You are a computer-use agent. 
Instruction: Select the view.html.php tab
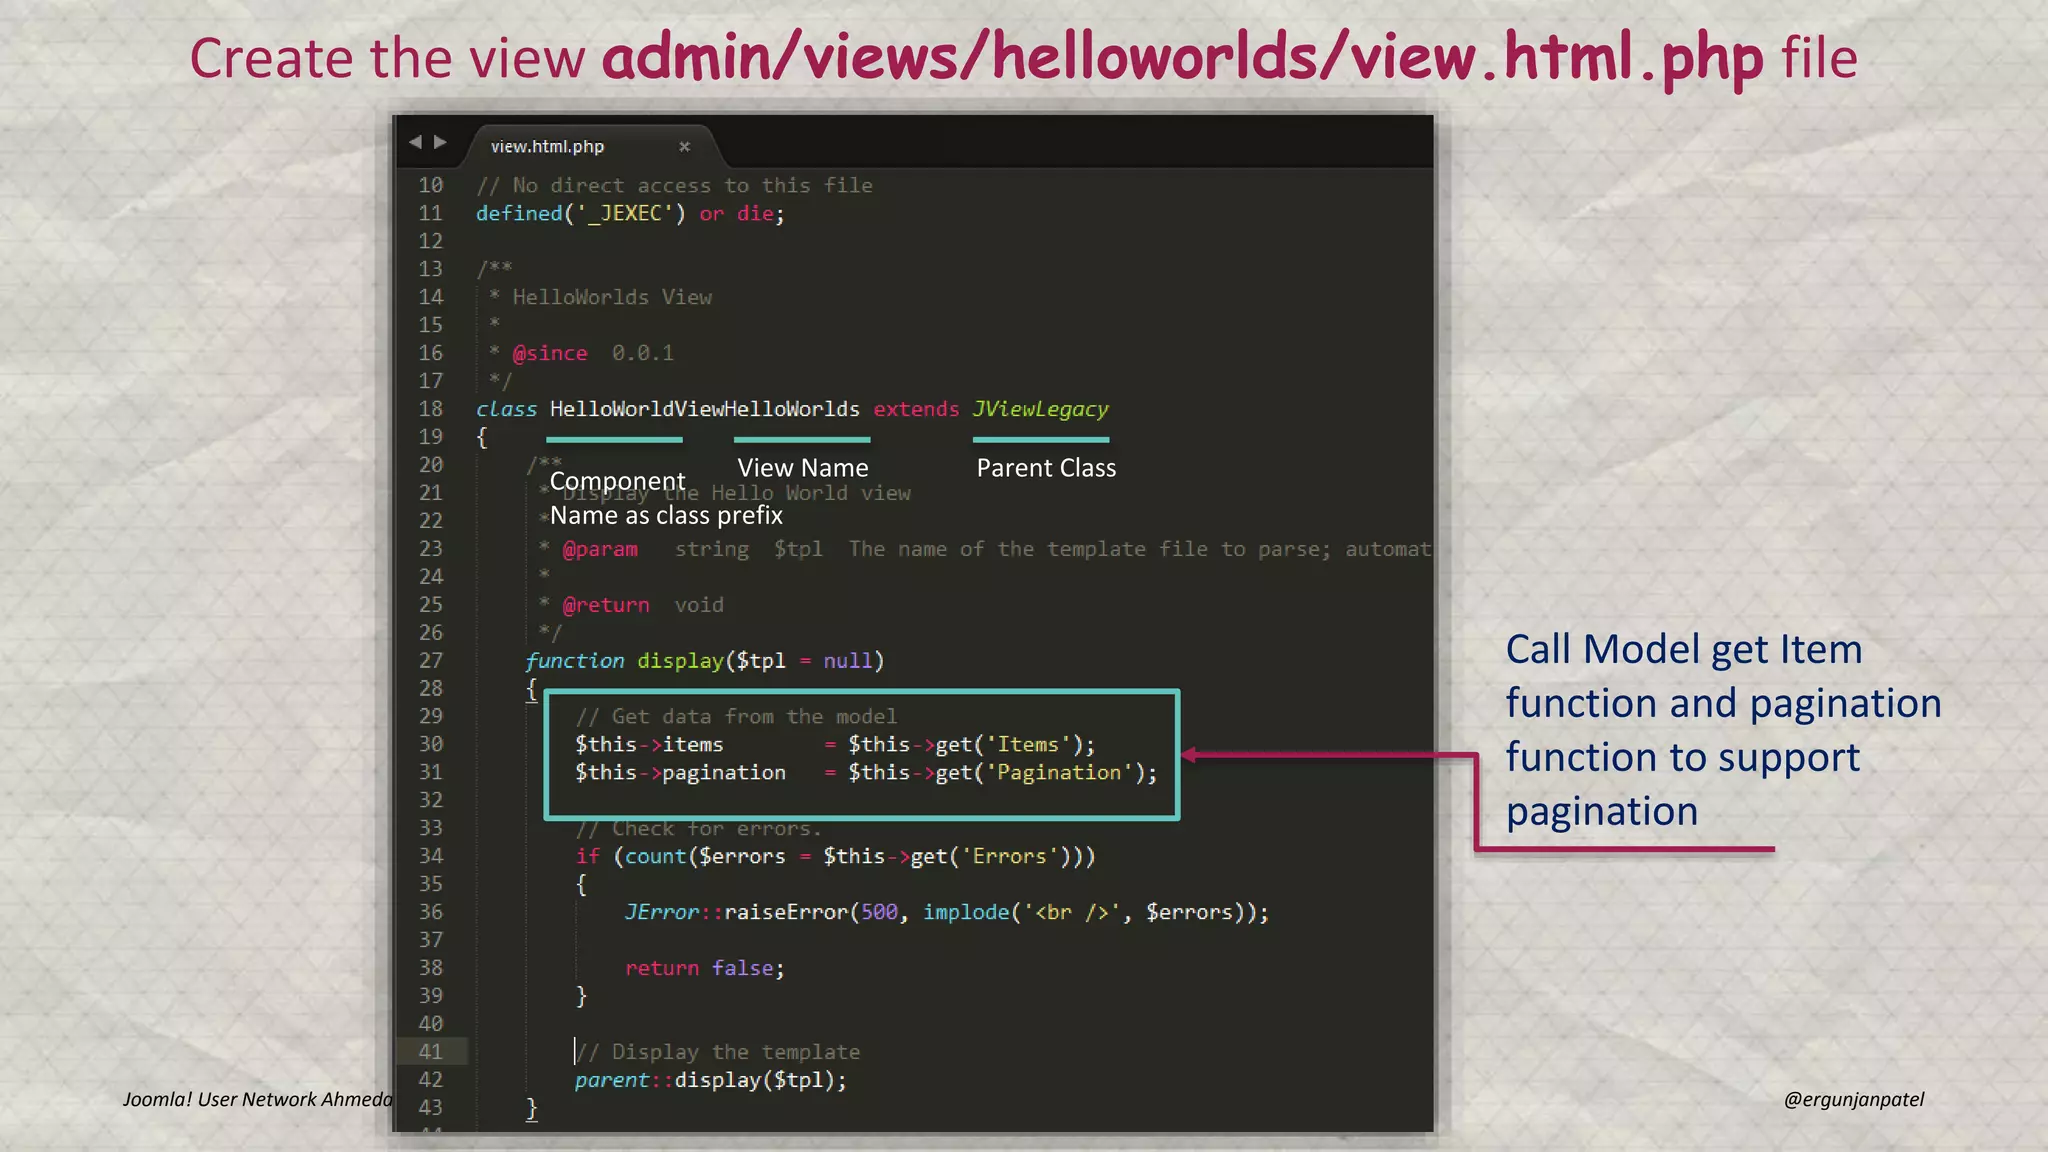pyautogui.click(x=547, y=147)
